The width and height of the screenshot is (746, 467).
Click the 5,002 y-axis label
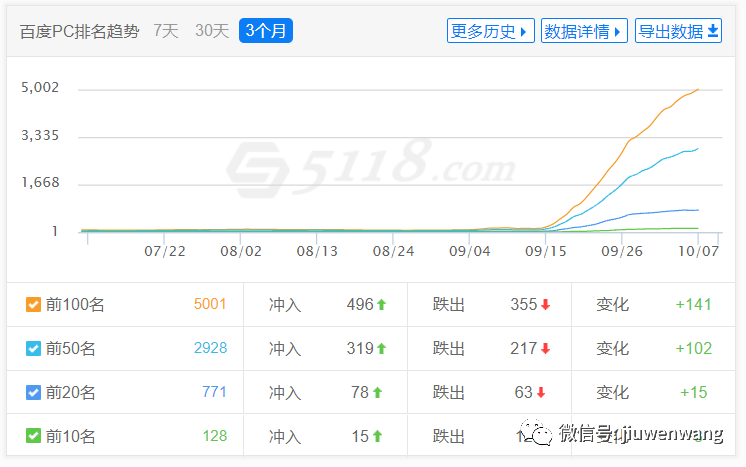[40, 88]
